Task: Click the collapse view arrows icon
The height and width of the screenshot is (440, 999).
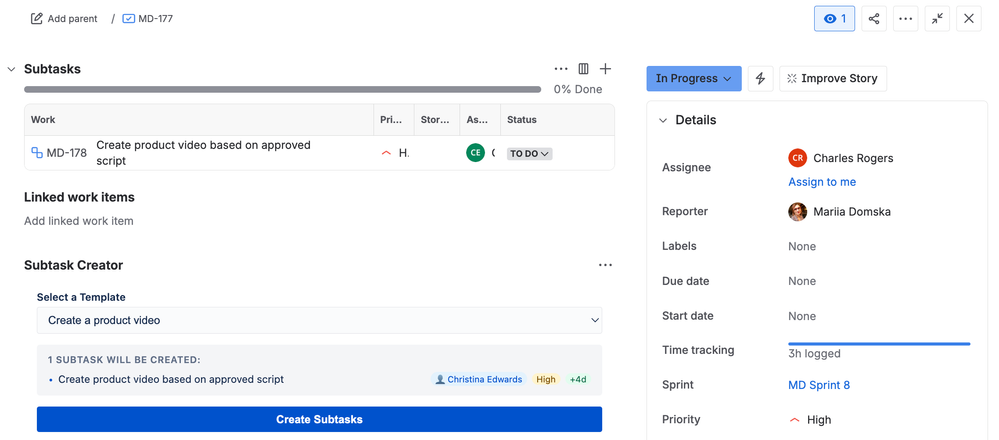Action: click(x=937, y=18)
